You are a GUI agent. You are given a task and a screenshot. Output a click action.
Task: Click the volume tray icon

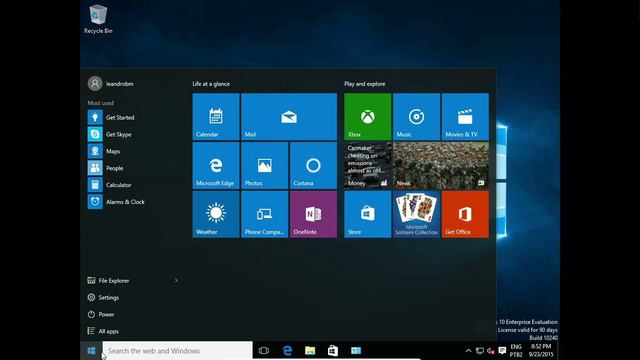pos(491,351)
